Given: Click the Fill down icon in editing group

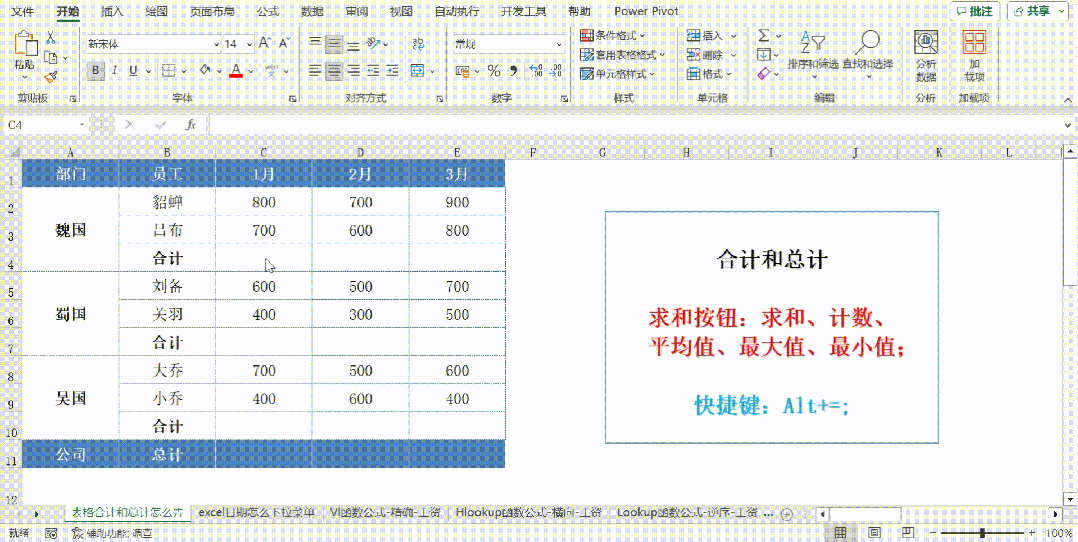Looking at the screenshot, I should [x=764, y=54].
